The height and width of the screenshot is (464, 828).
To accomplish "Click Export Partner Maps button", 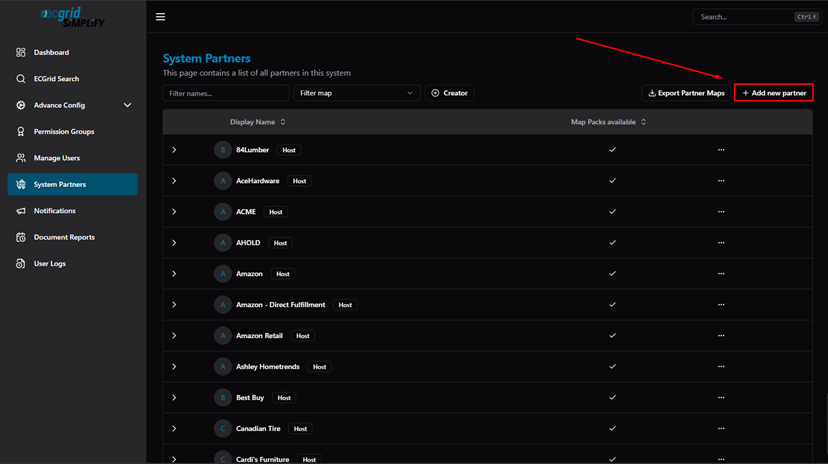I will (x=686, y=93).
